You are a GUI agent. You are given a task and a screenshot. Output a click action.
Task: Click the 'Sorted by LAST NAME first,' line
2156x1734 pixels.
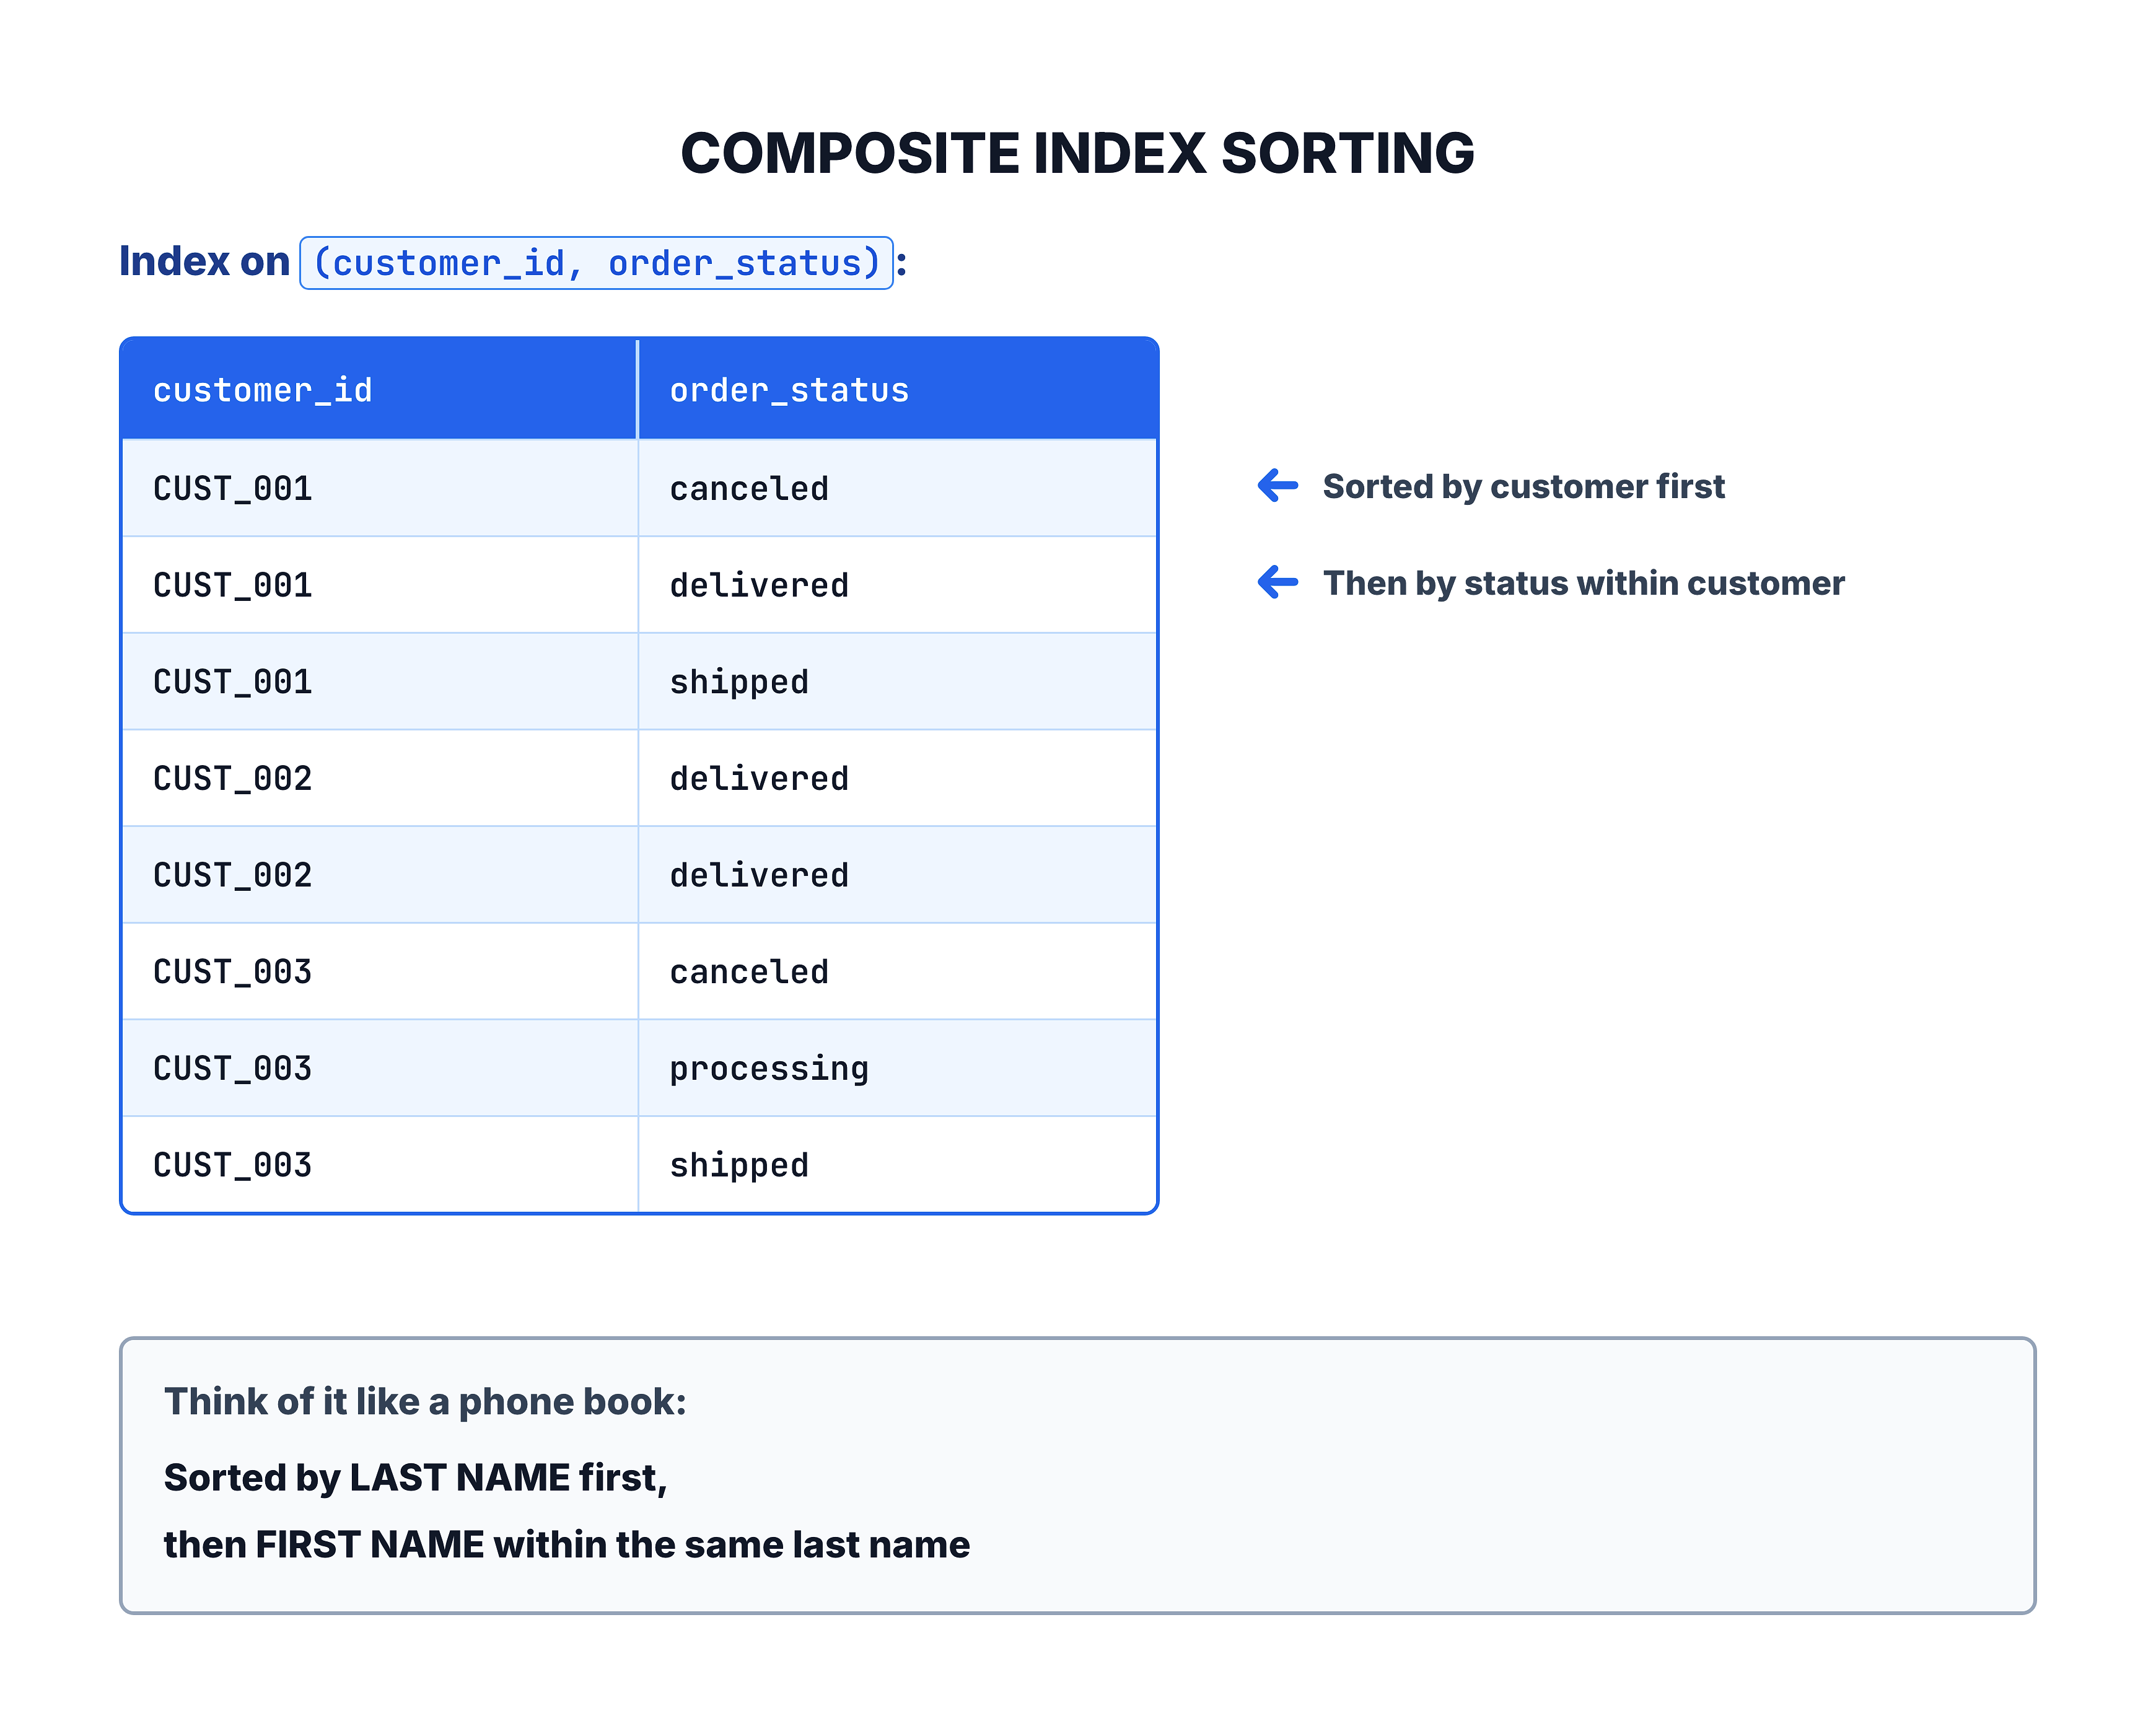tap(415, 1478)
